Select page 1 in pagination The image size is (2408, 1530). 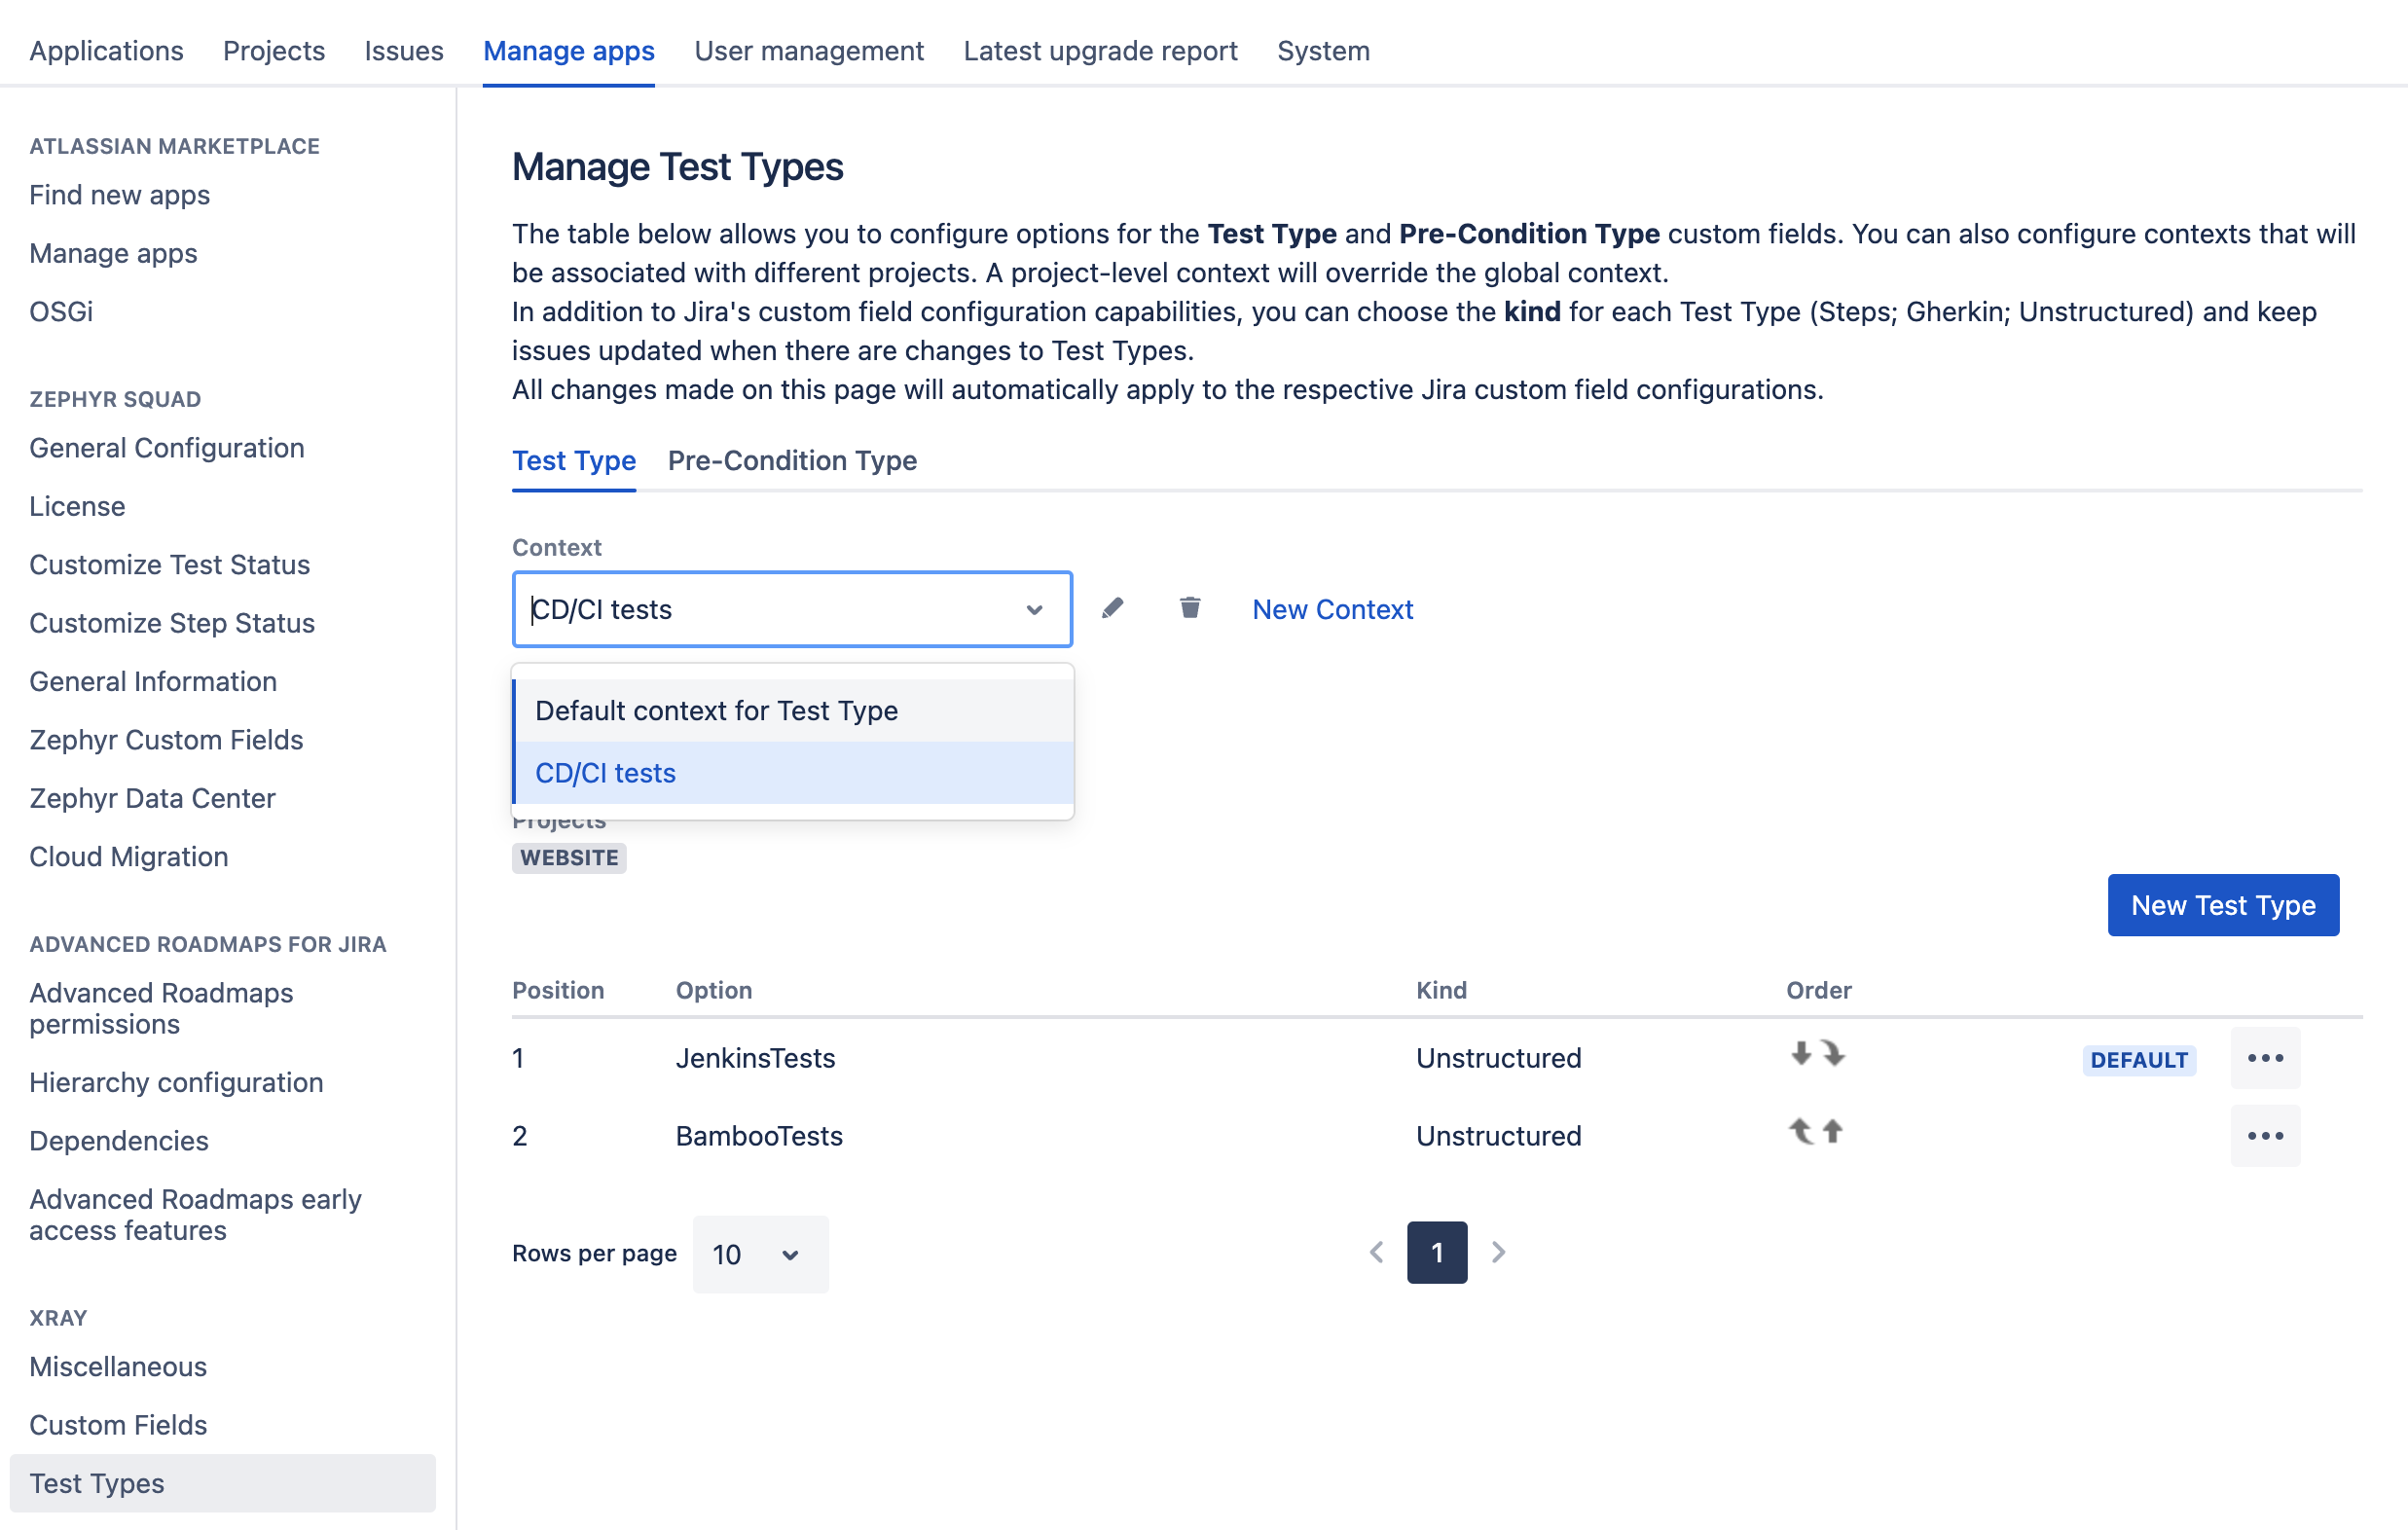click(1437, 1252)
